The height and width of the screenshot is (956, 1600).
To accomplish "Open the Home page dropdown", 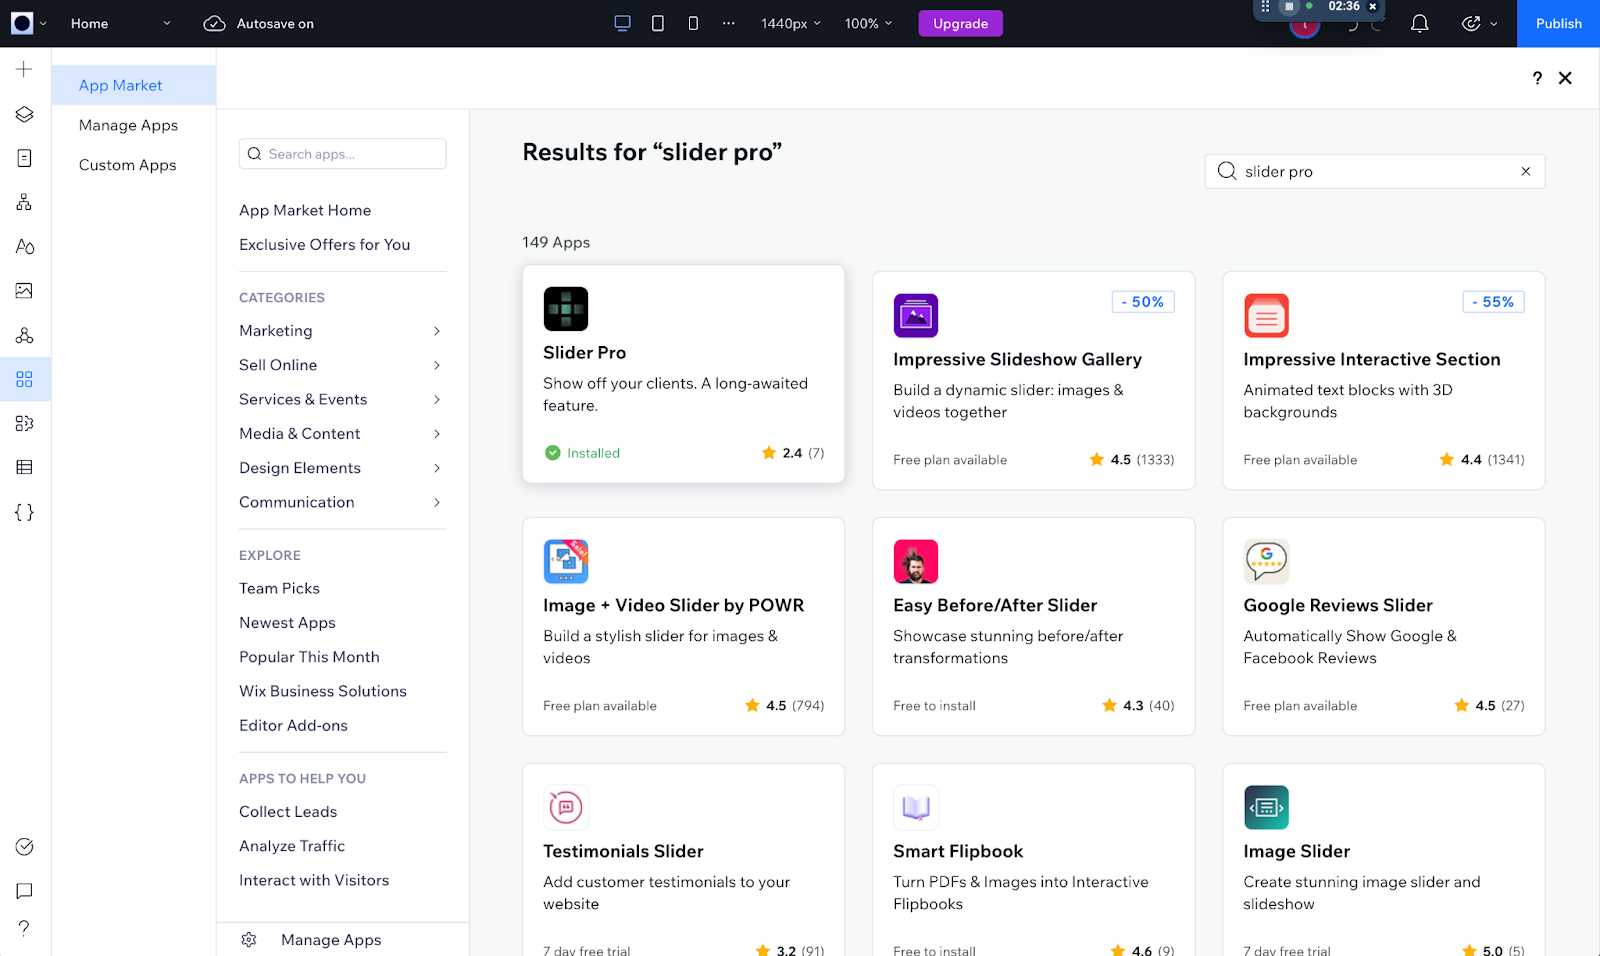I will [120, 23].
